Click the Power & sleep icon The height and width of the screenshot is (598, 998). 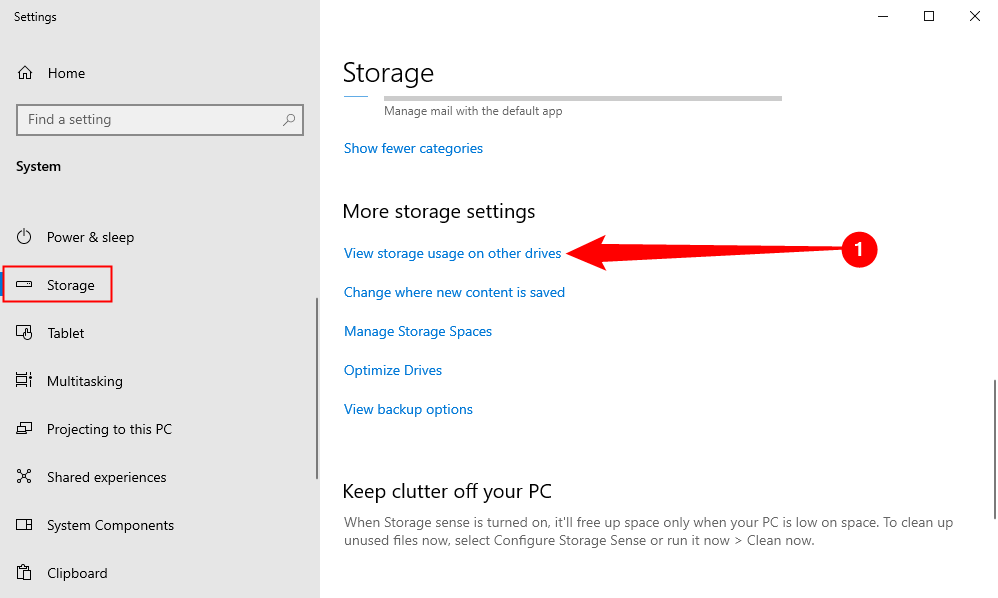tap(25, 237)
